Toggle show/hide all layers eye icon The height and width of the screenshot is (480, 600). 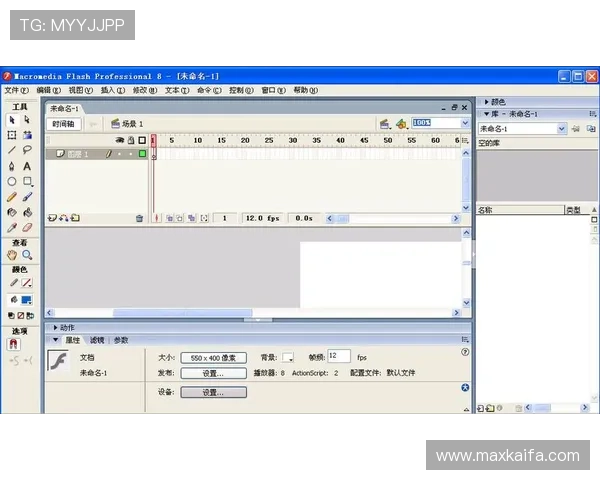pyautogui.click(x=120, y=140)
